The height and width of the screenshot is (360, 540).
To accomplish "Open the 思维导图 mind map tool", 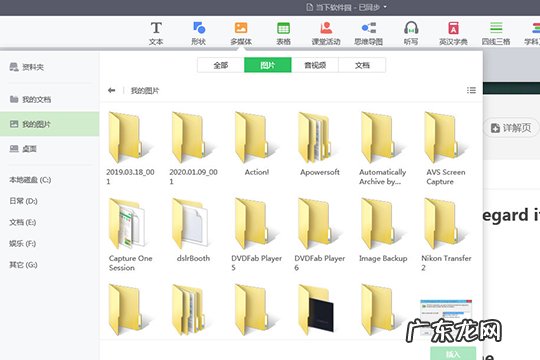I will point(368,33).
